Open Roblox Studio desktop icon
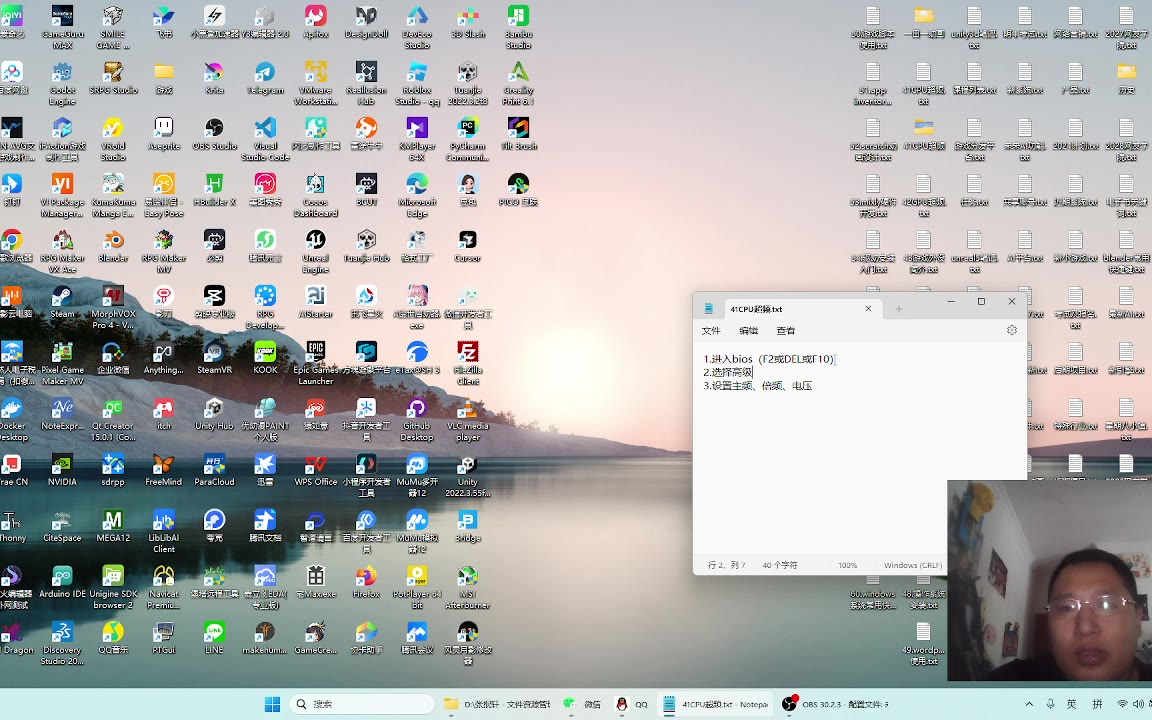 [417, 83]
